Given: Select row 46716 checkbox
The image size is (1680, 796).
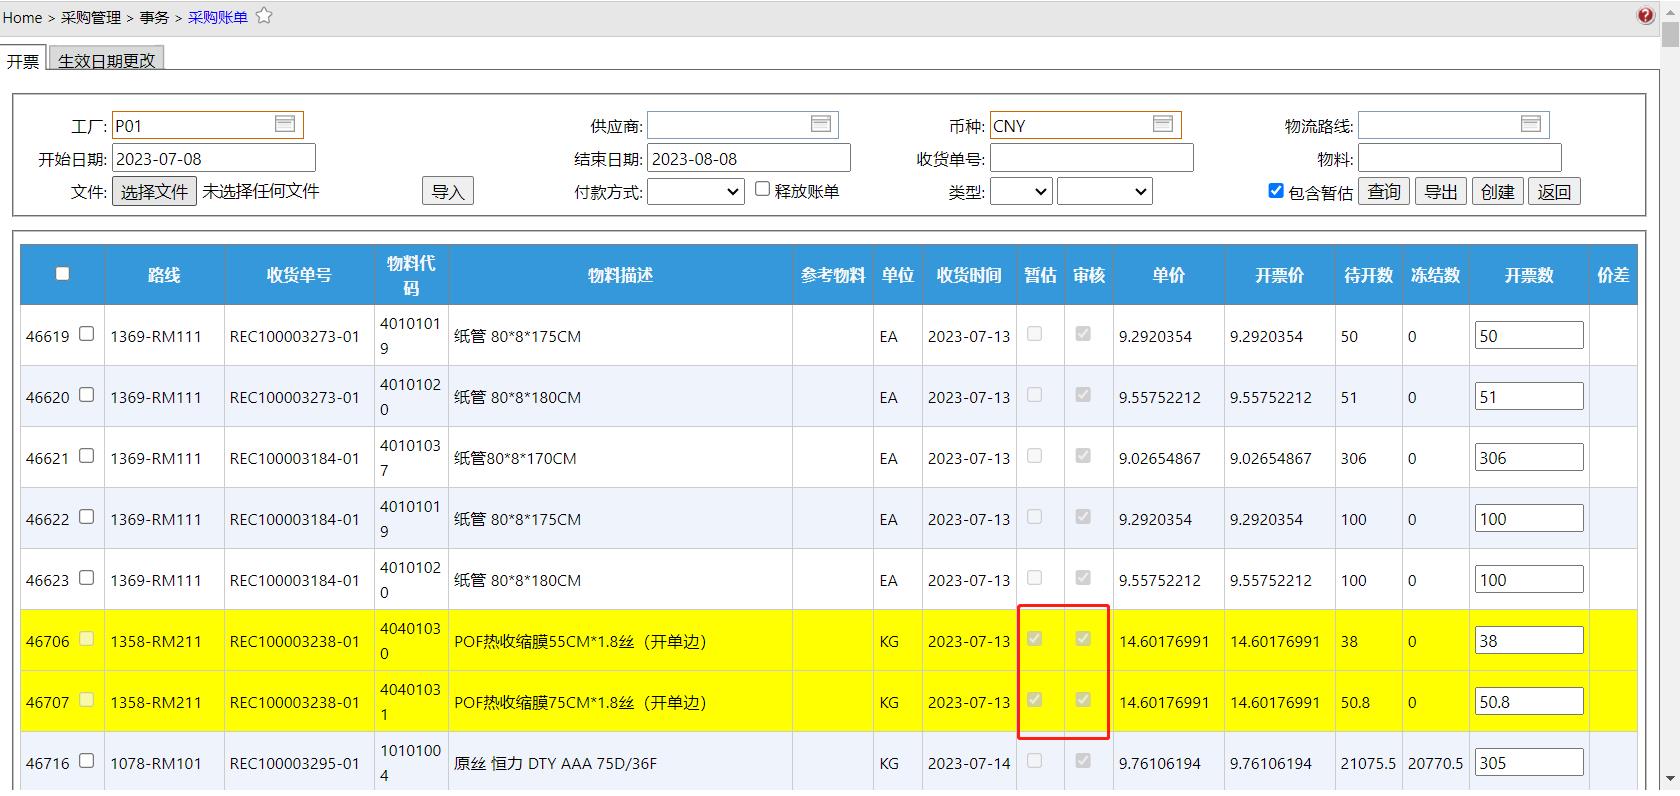Looking at the screenshot, I should (86, 761).
